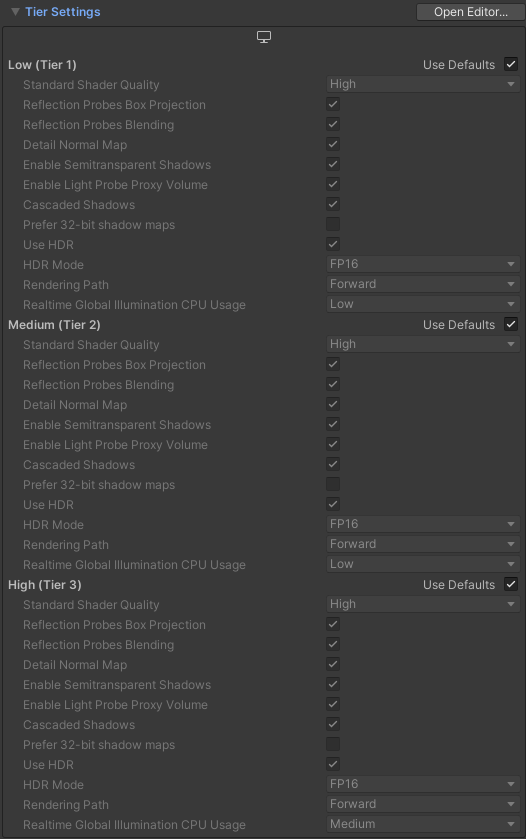The image size is (526, 839).
Task: Open Tier 3 HDR Mode dropdown
Action: click(x=423, y=784)
